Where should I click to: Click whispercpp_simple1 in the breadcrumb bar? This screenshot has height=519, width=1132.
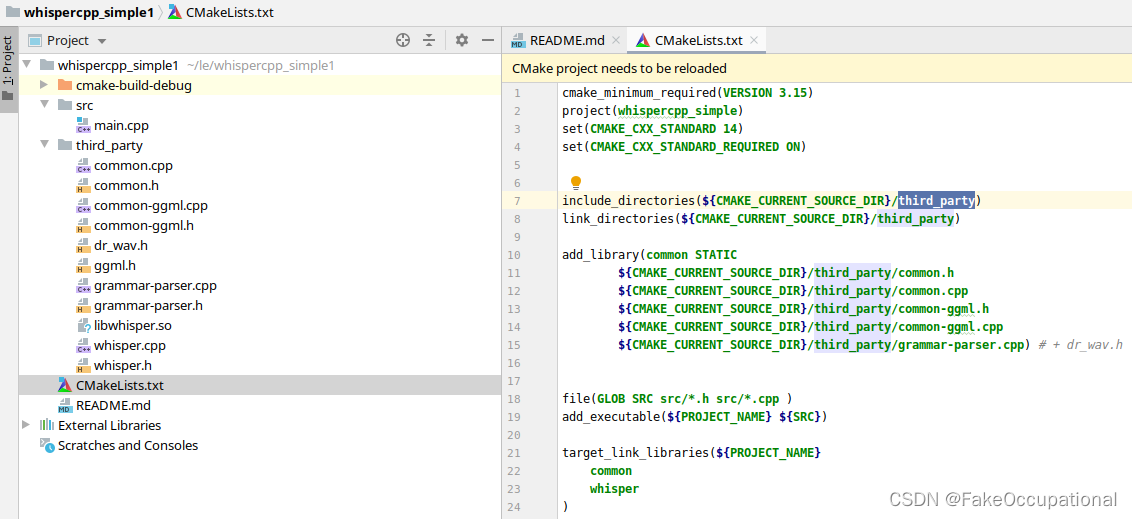(88, 12)
